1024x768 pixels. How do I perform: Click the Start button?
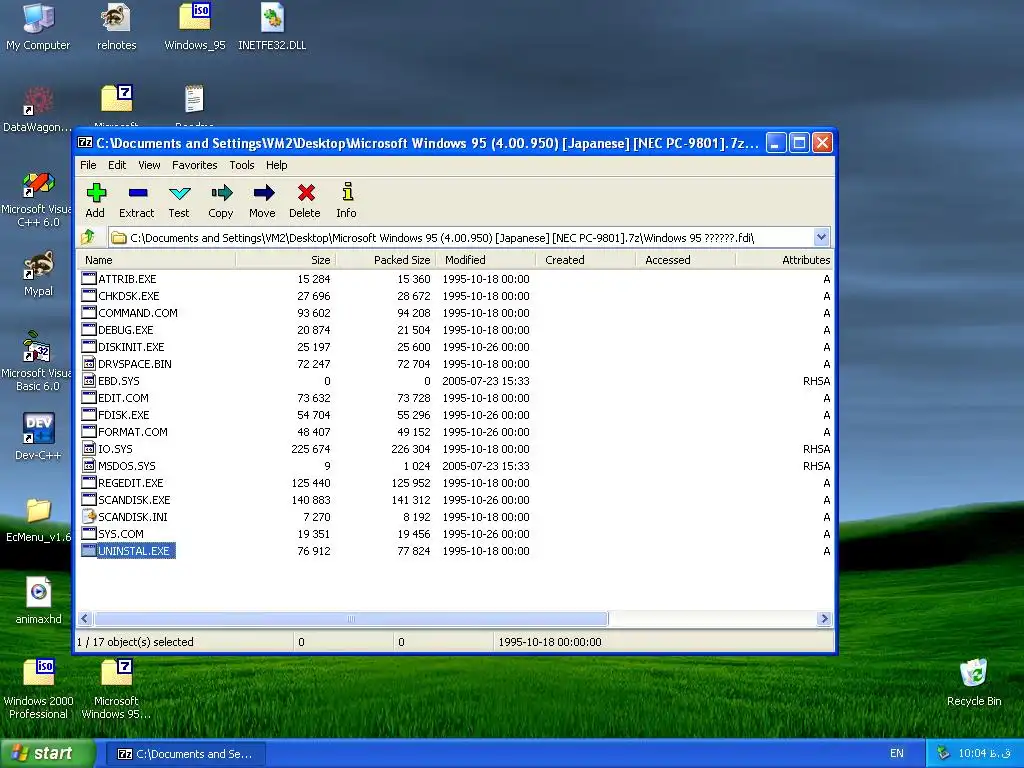tap(47, 754)
